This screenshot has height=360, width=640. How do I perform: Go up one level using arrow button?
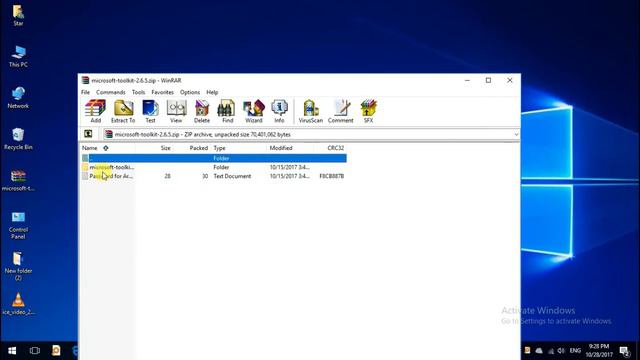coord(88,134)
